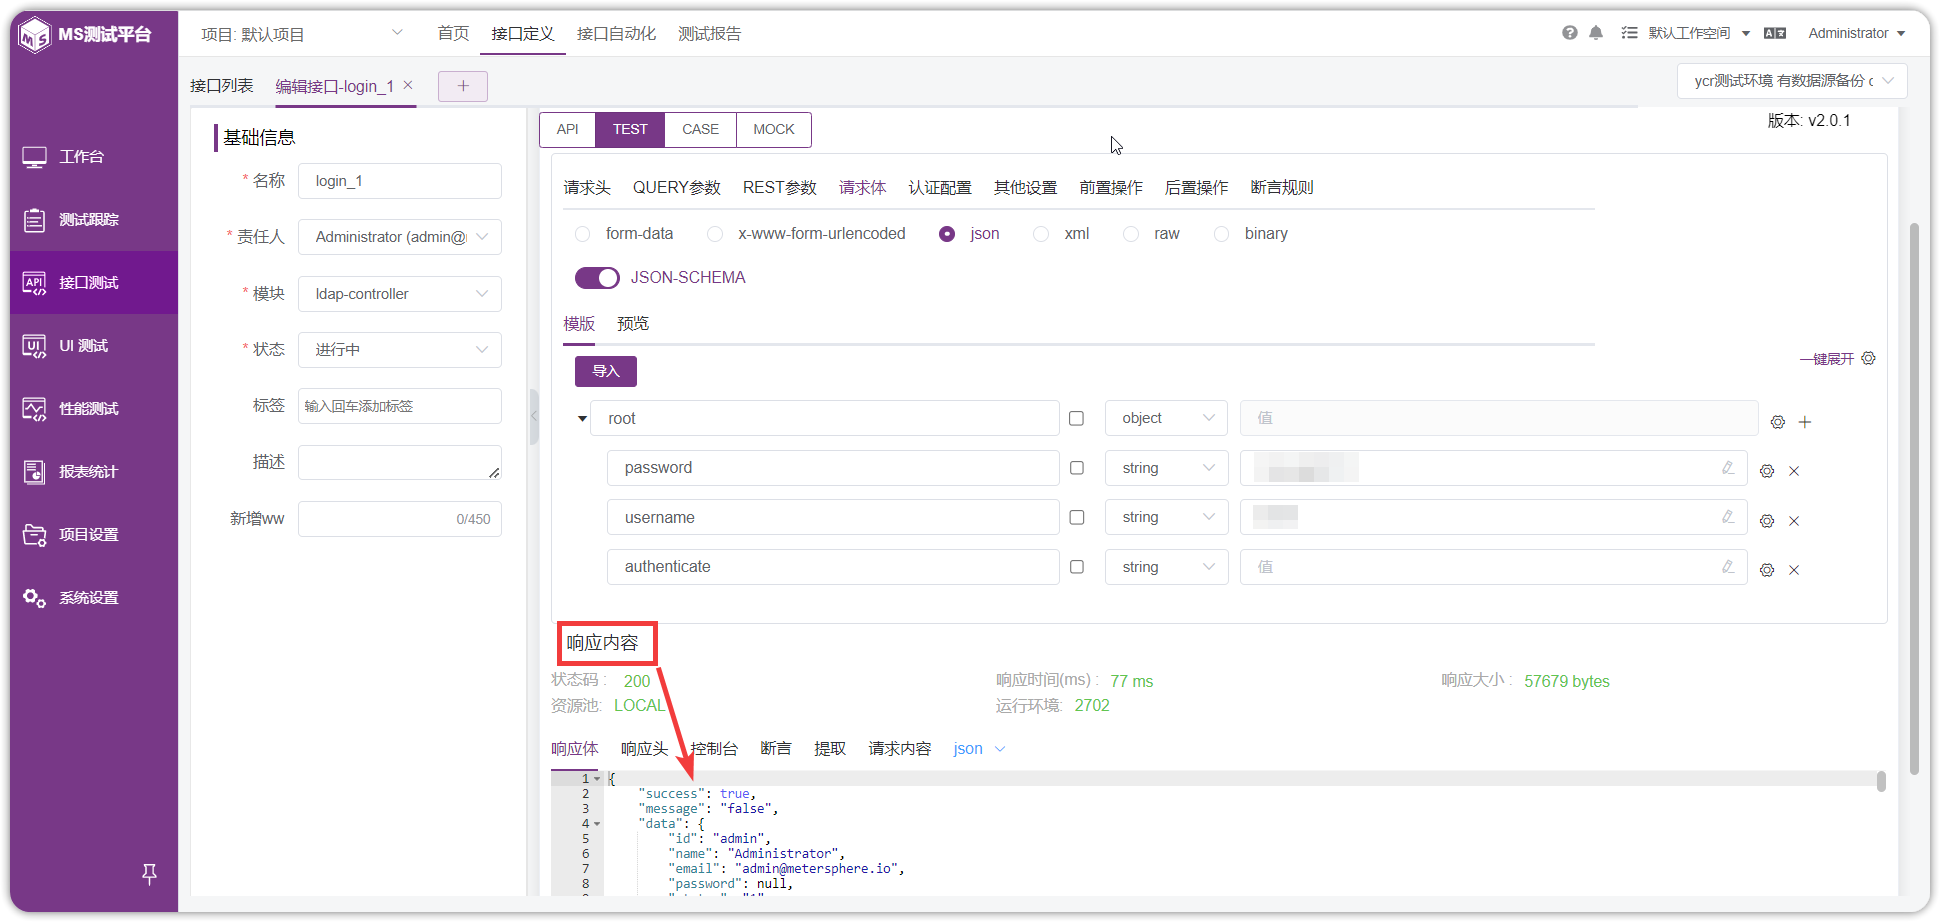This screenshot has width=1940, height=922.
Task: Select the json radio button
Action: [947, 234]
